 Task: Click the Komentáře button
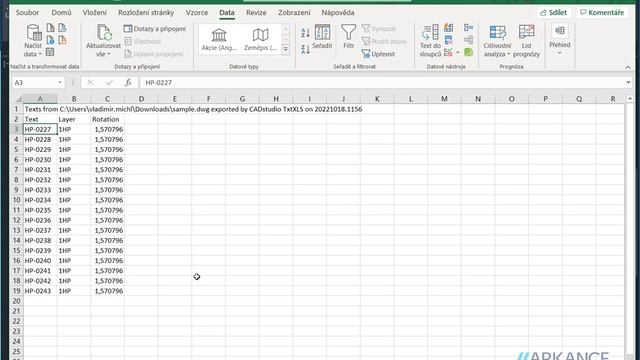coord(602,13)
